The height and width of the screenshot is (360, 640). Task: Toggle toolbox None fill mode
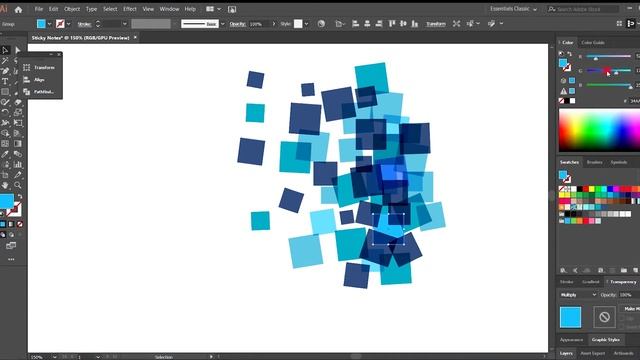[20, 224]
